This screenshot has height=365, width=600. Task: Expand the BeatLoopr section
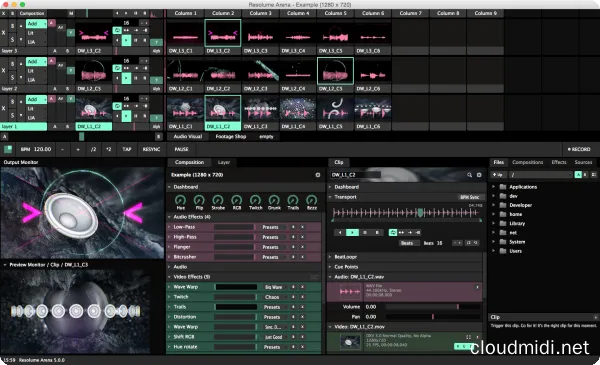330,257
